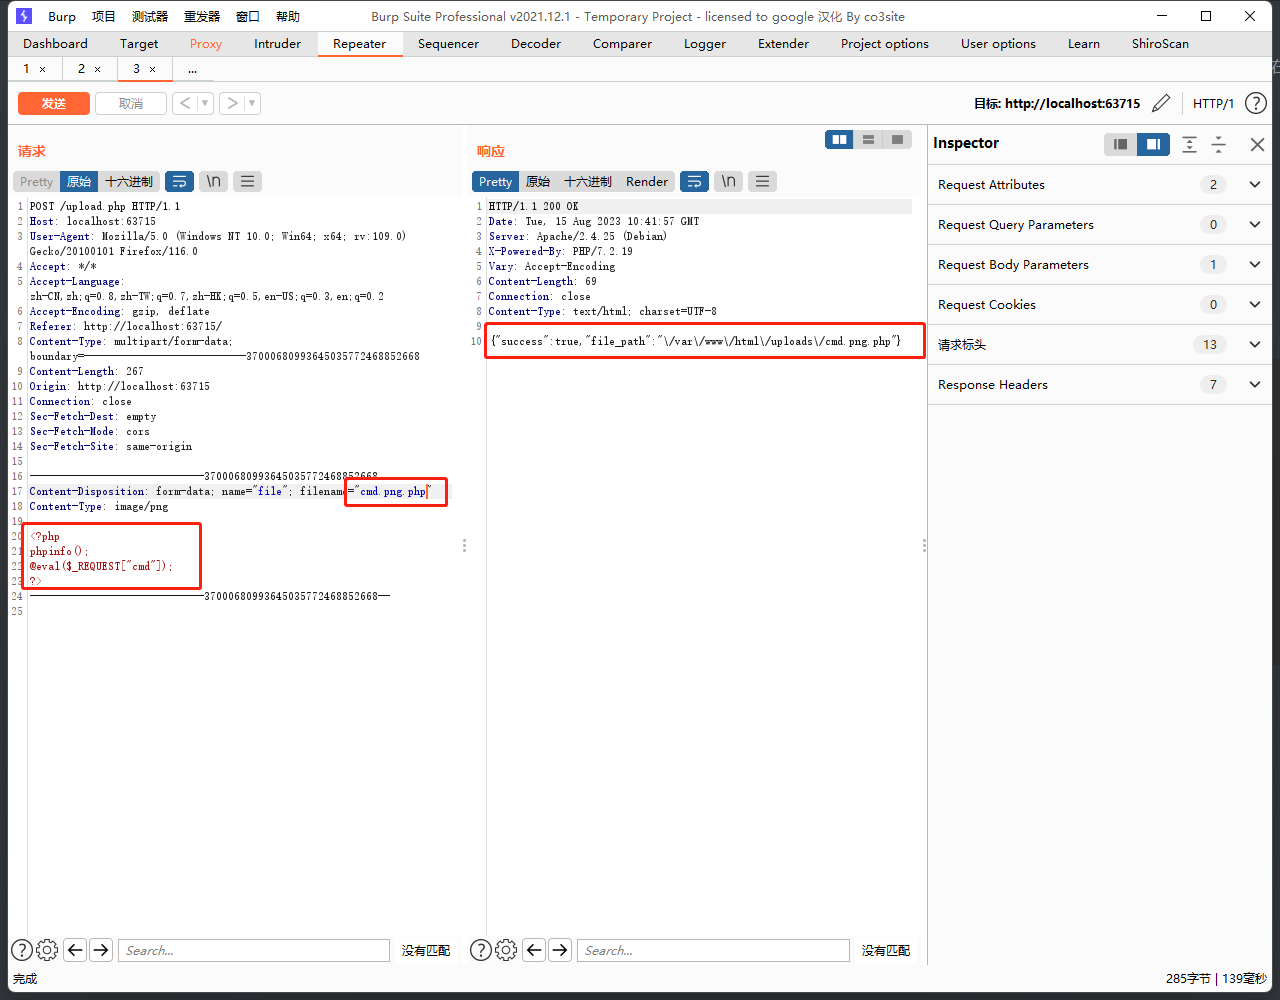This screenshot has width=1280, height=1000.
Task: Open the Burp menu
Action: (x=62, y=16)
